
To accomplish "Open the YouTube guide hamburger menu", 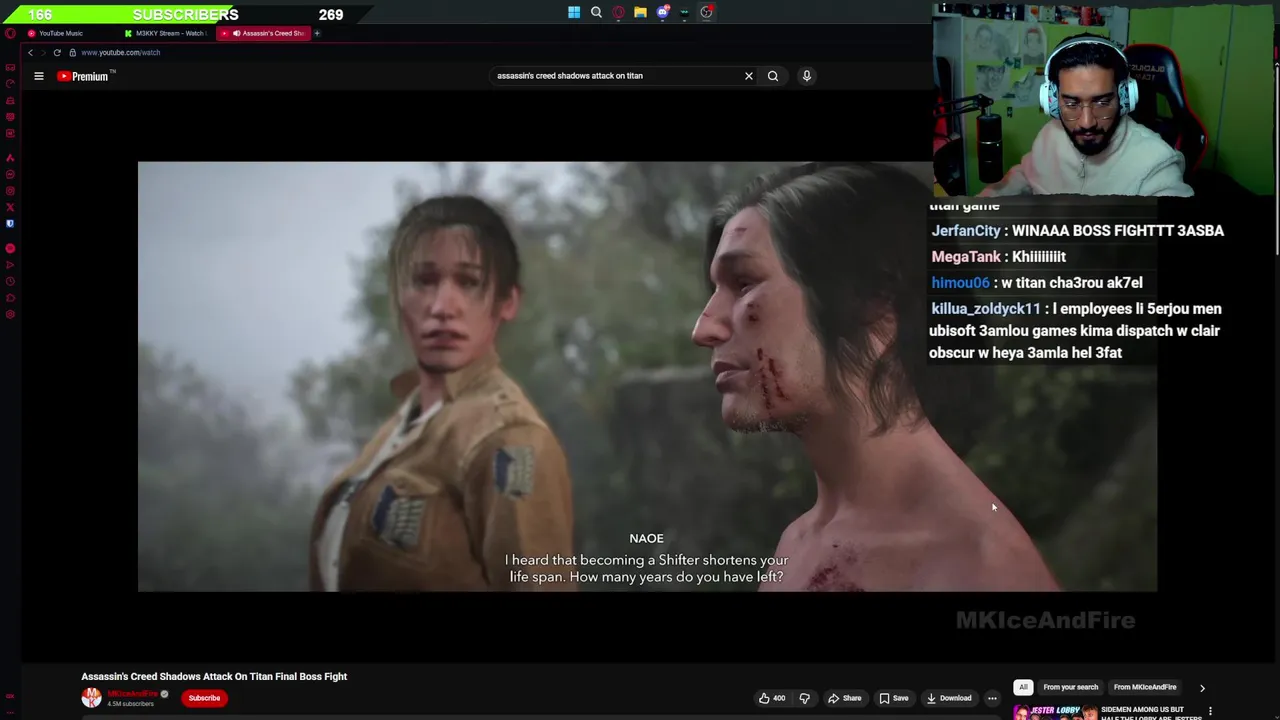I will pyautogui.click(x=39, y=76).
